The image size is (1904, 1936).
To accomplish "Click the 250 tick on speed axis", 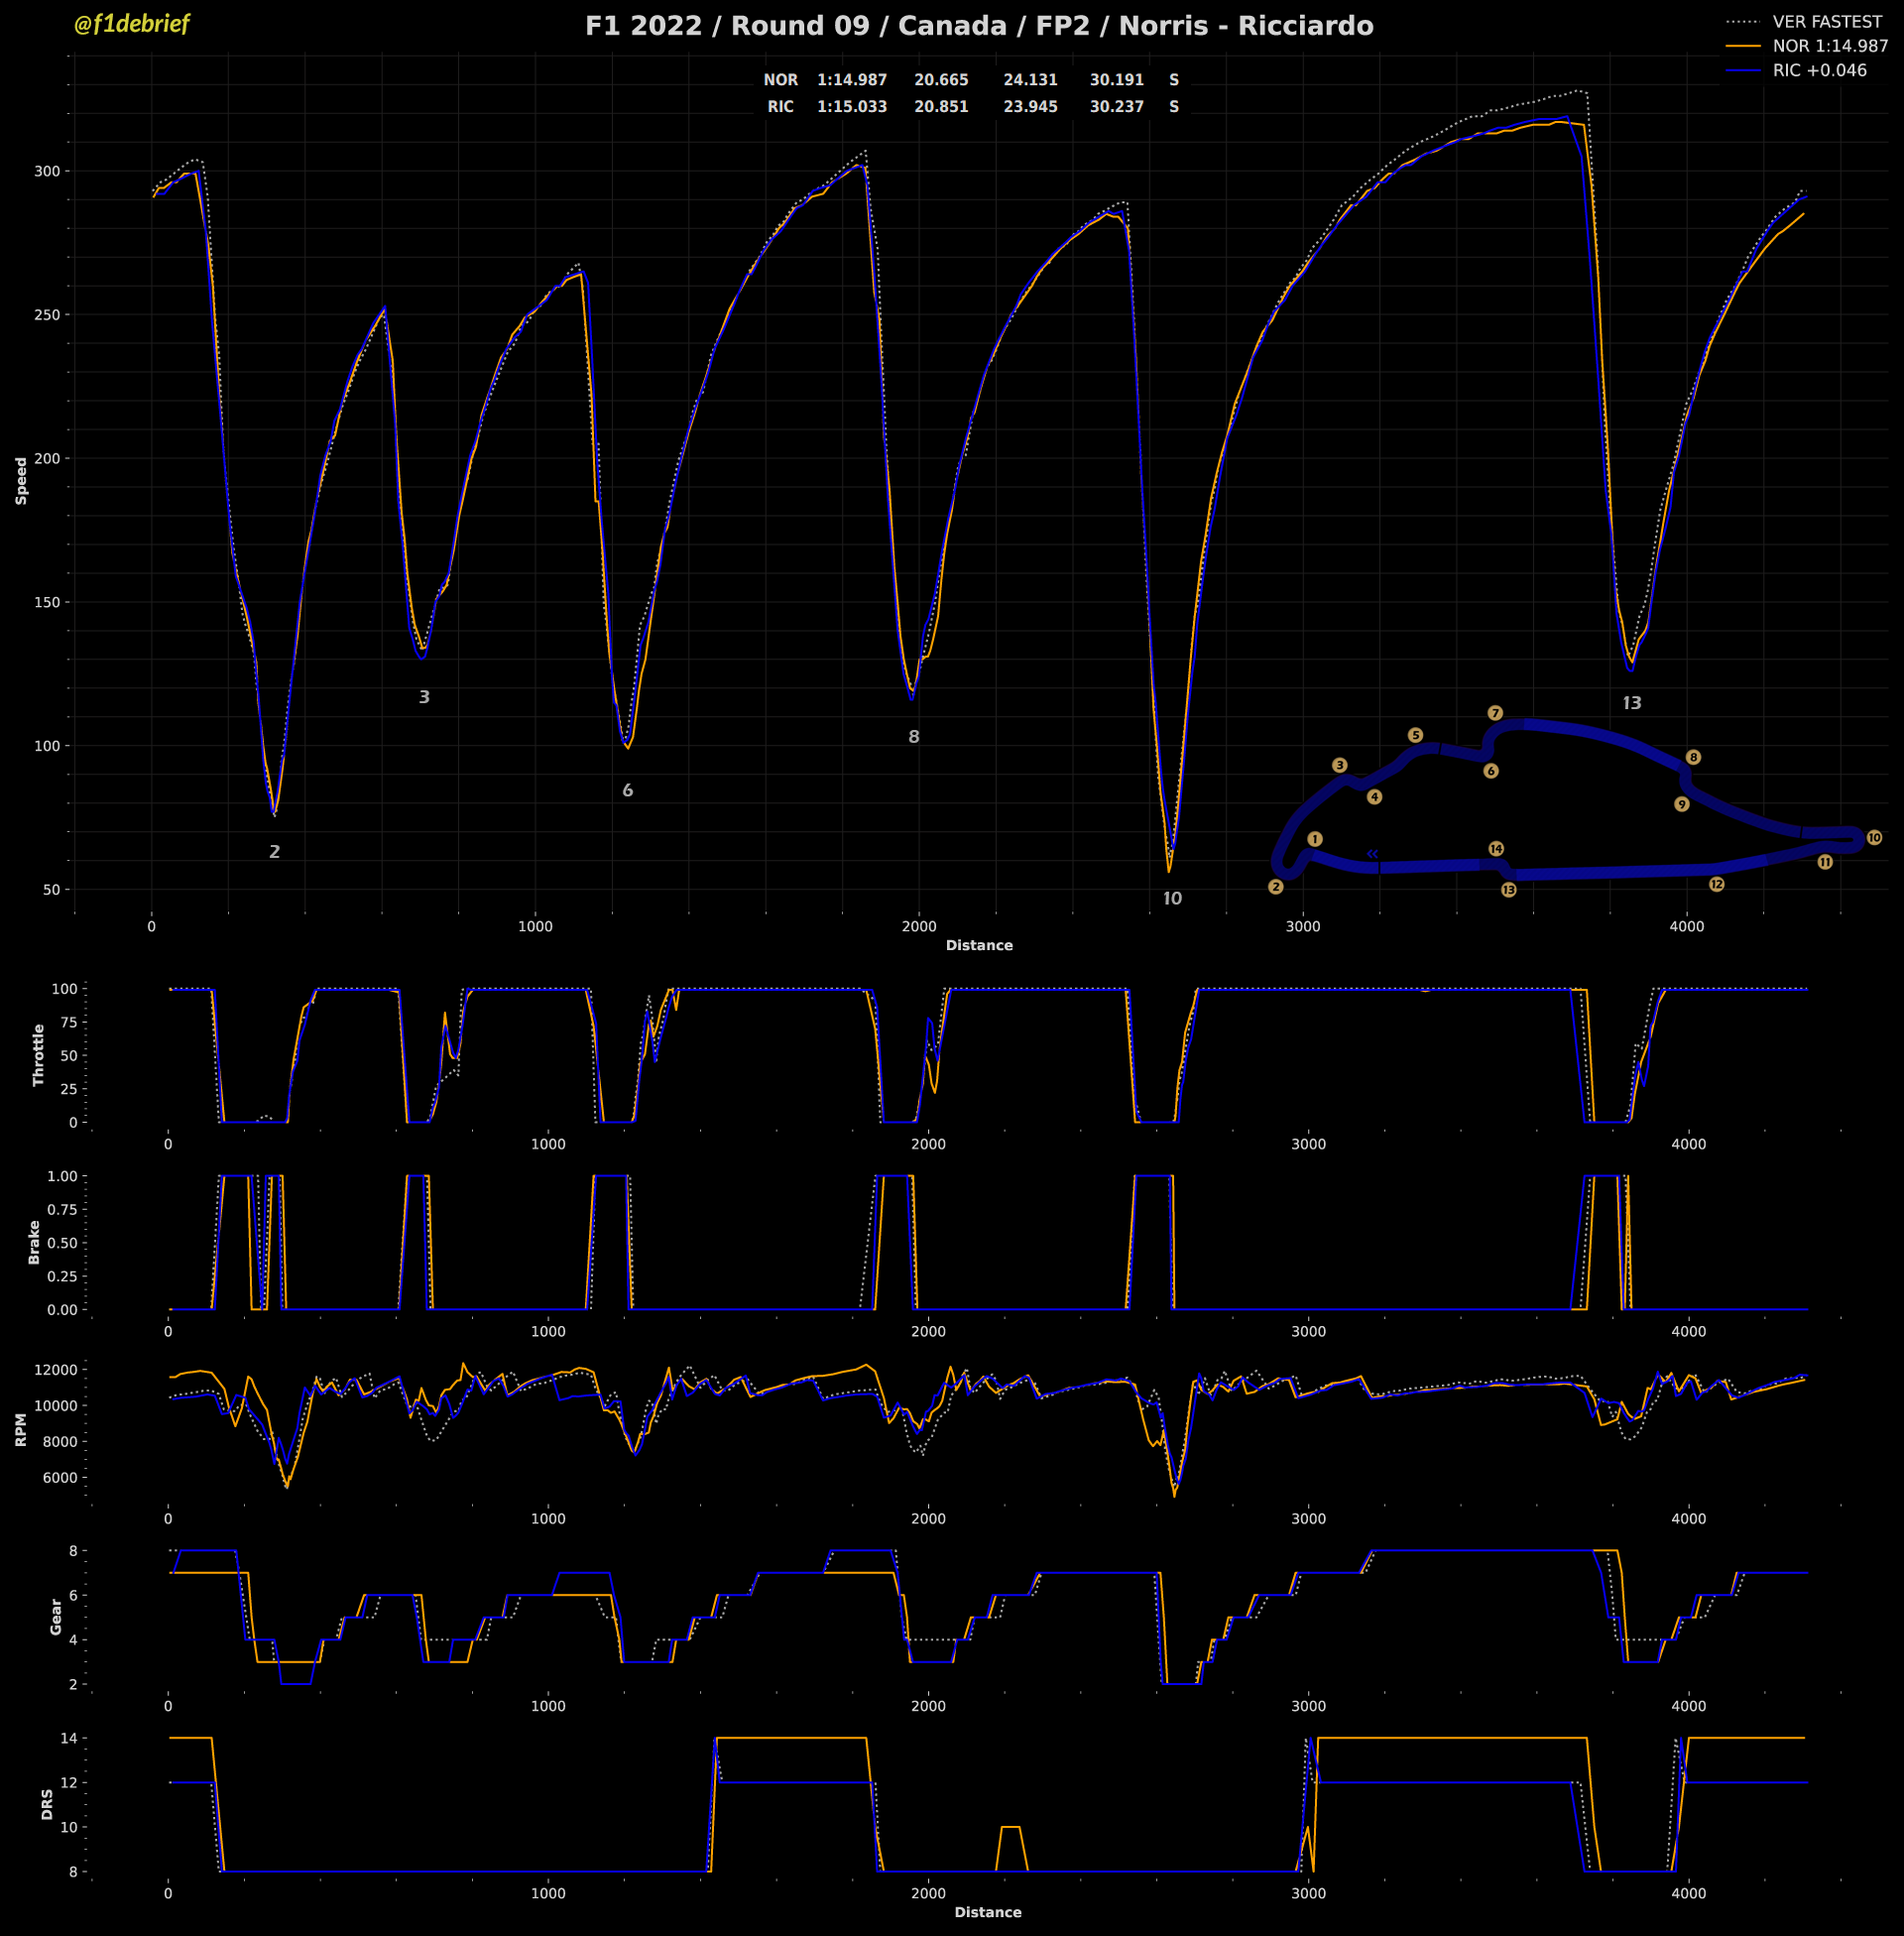I will tap(47, 315).
